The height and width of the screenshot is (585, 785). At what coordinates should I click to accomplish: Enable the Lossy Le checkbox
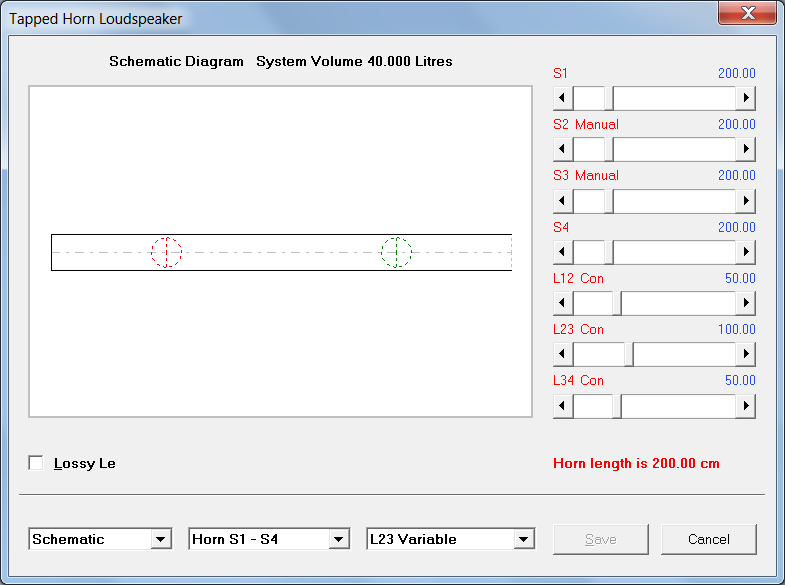(36, 463)
